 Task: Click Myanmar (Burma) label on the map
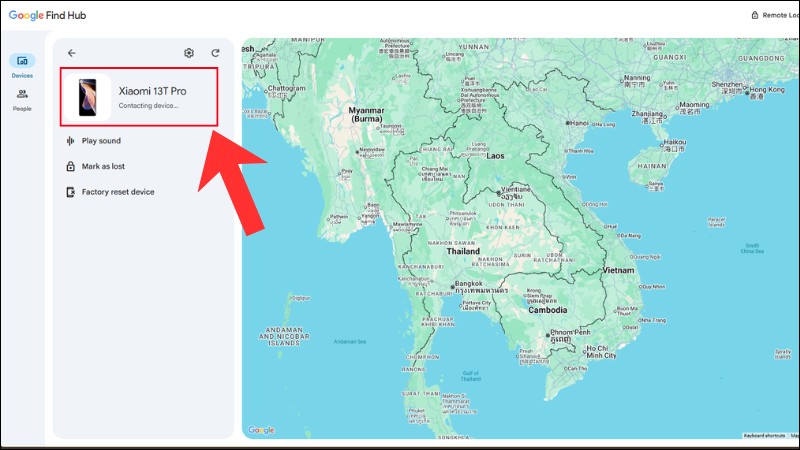[x=366, y=114]
